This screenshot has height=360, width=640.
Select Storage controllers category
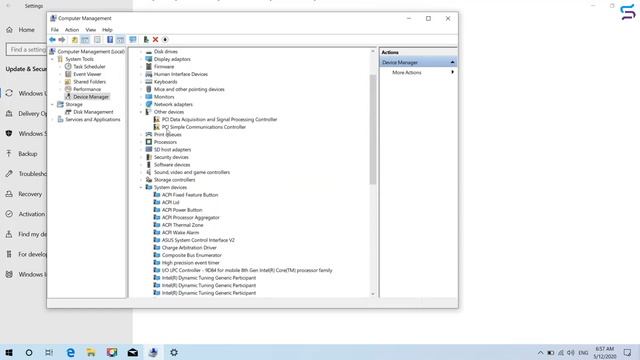tap(174, 180)
